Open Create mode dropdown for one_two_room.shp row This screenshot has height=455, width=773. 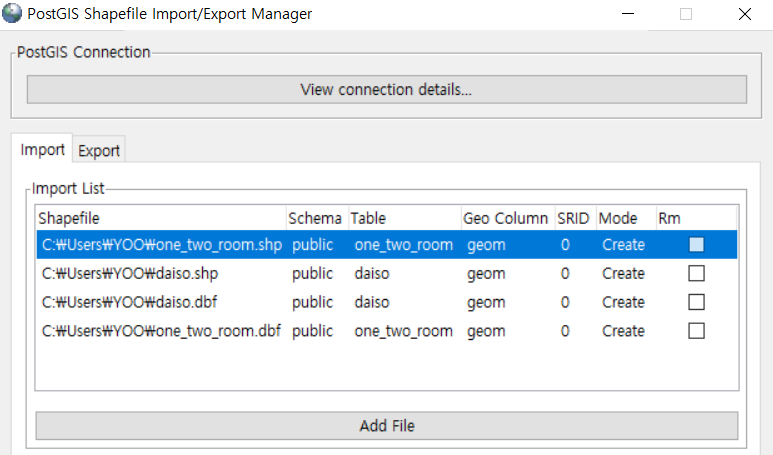623,245
